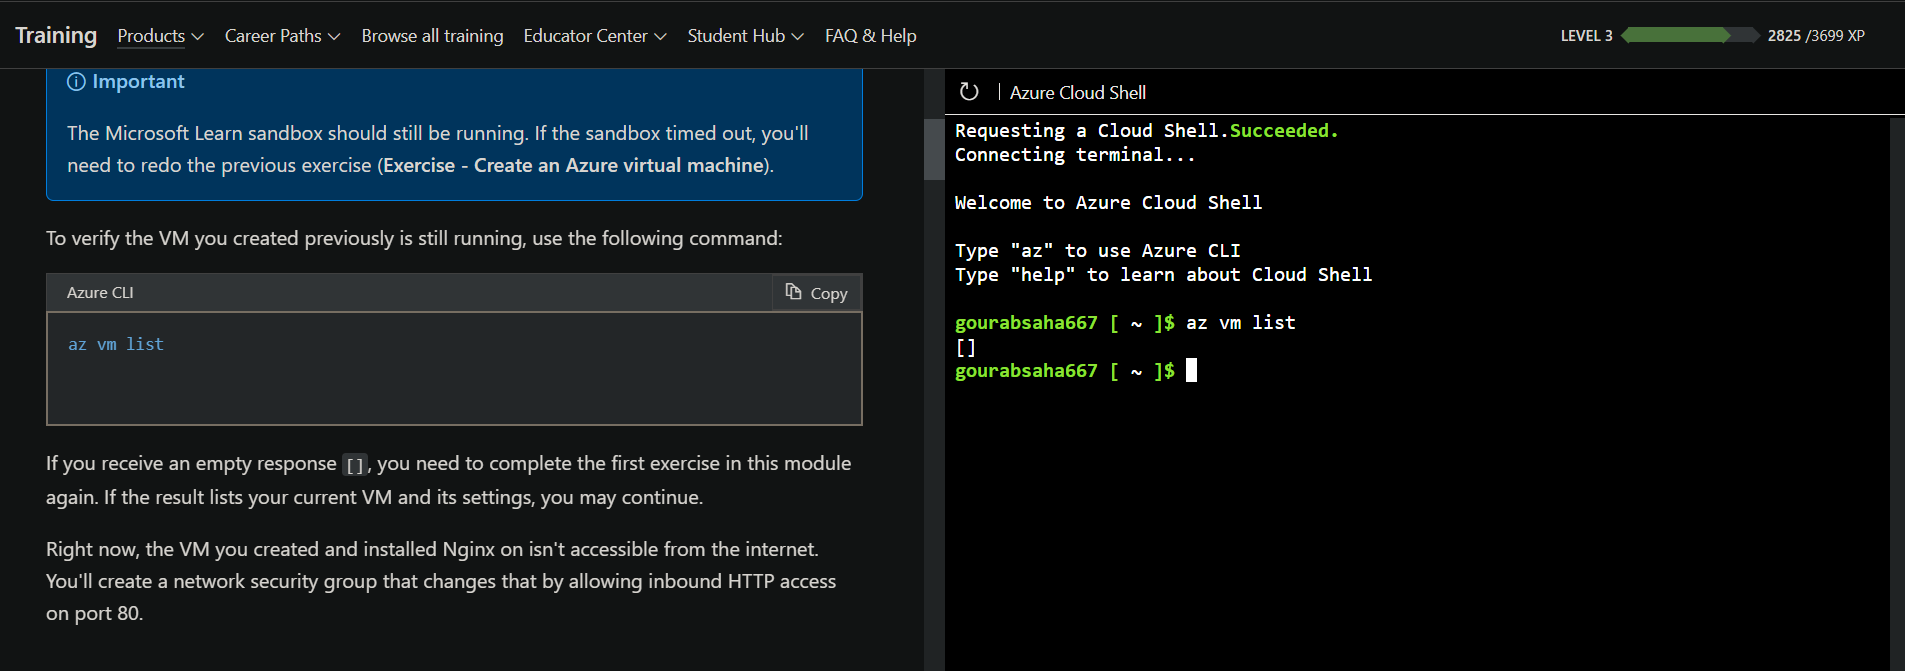Open the FAQ & Help page
The height and width of the screenshot is (671, 1905).
pos(870,36)
